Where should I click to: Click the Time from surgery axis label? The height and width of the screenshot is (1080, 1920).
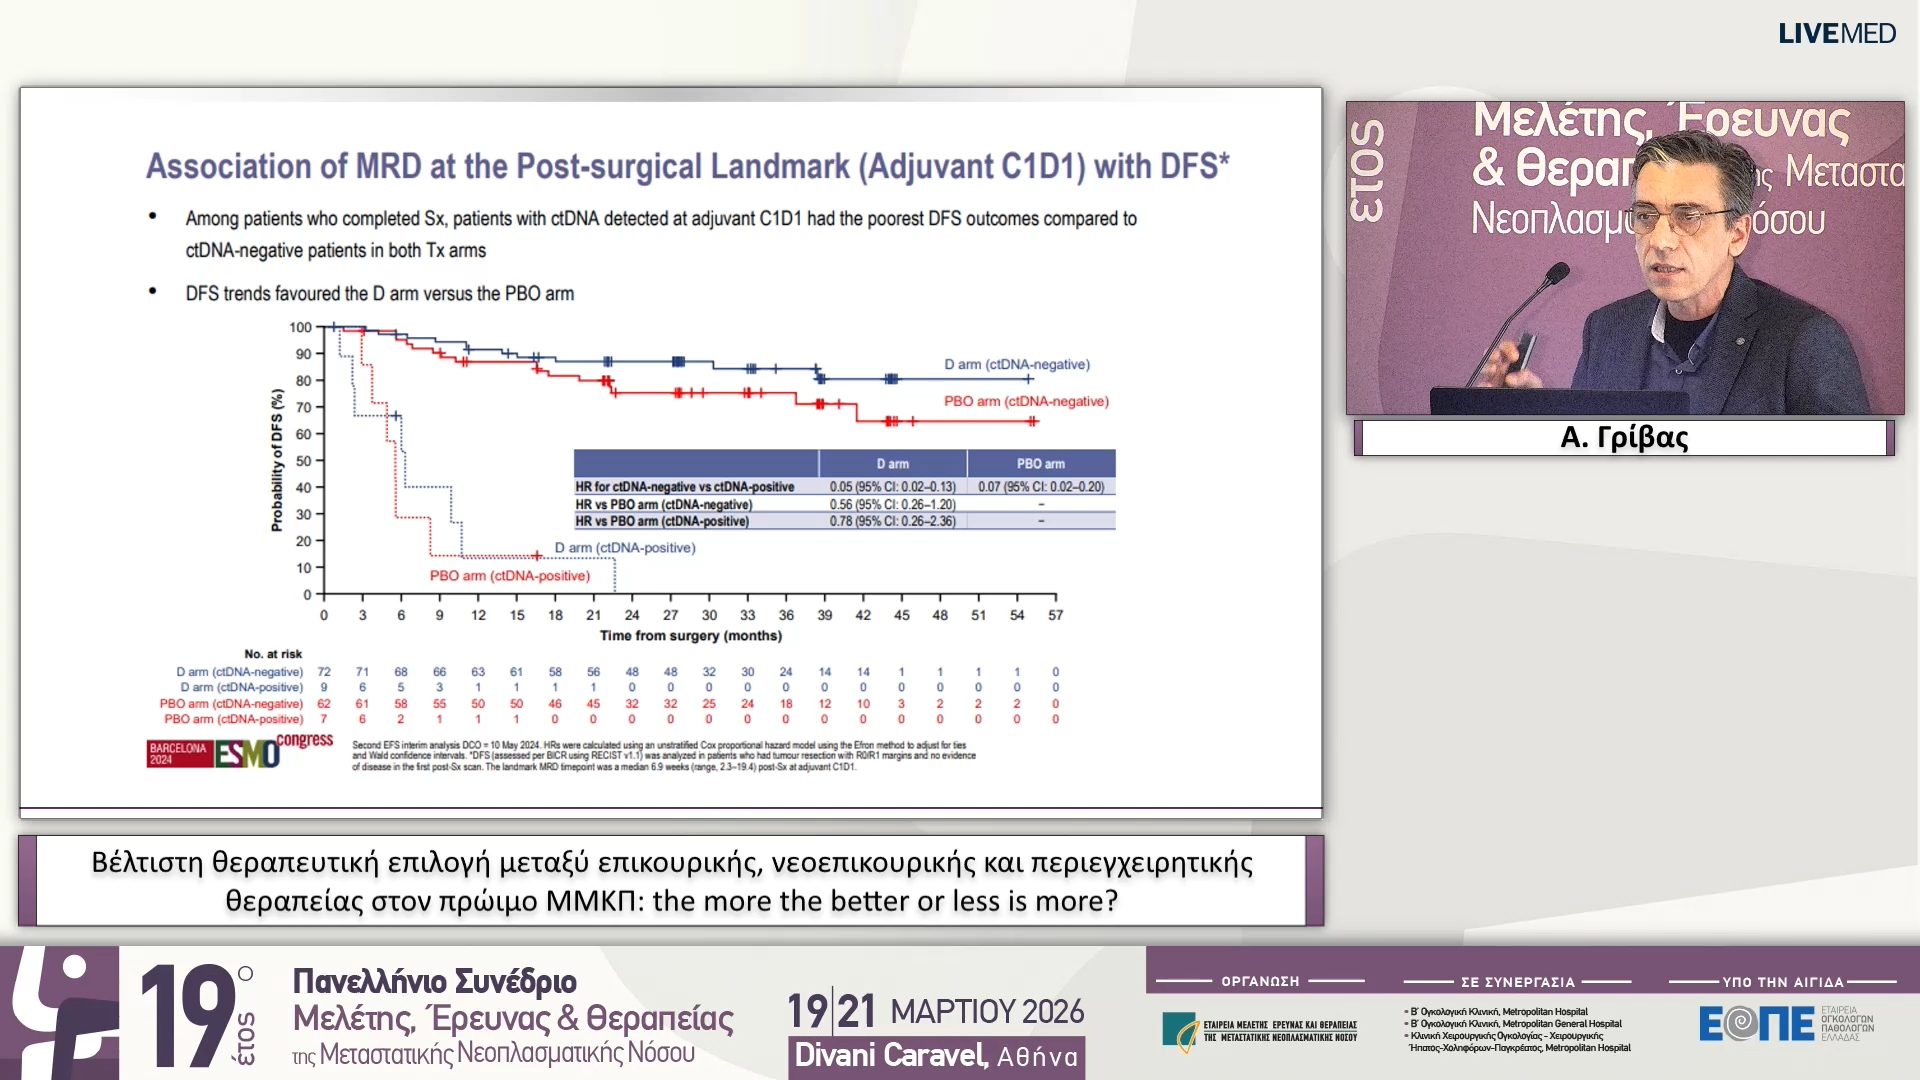pos(690,636)
